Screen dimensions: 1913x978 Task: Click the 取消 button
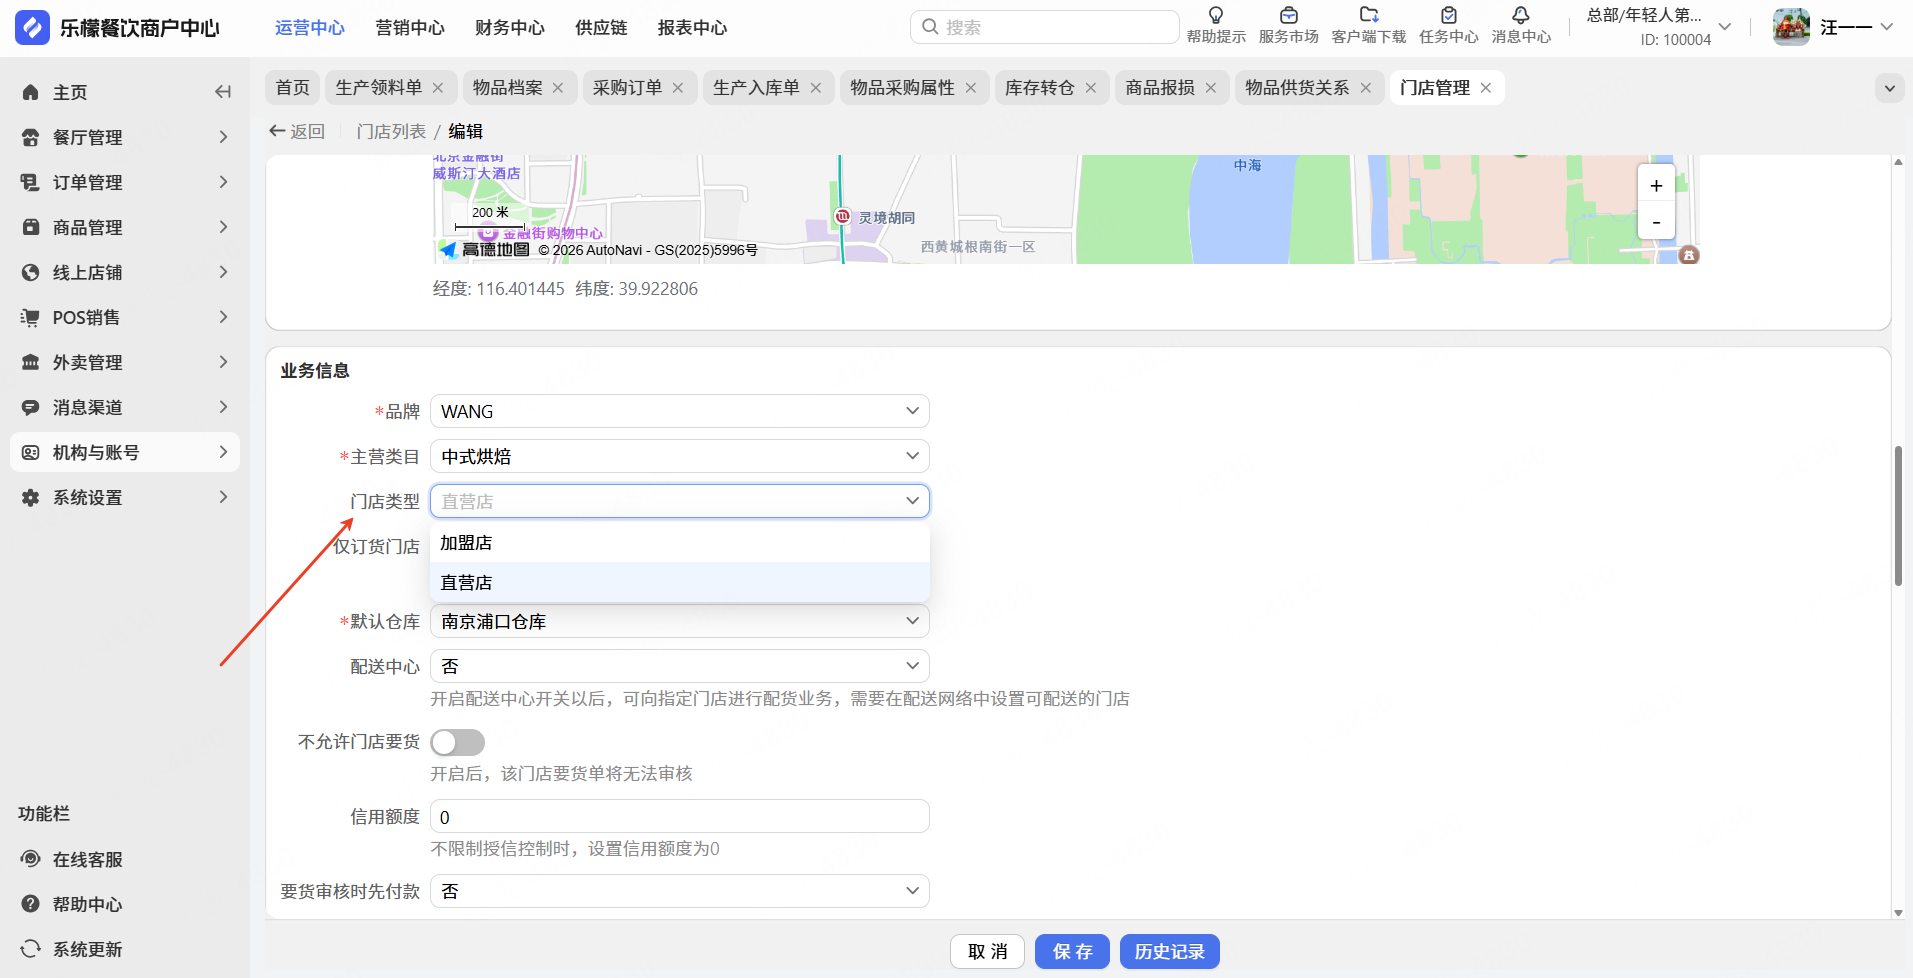pyautogui.click(x=987, y=952)
